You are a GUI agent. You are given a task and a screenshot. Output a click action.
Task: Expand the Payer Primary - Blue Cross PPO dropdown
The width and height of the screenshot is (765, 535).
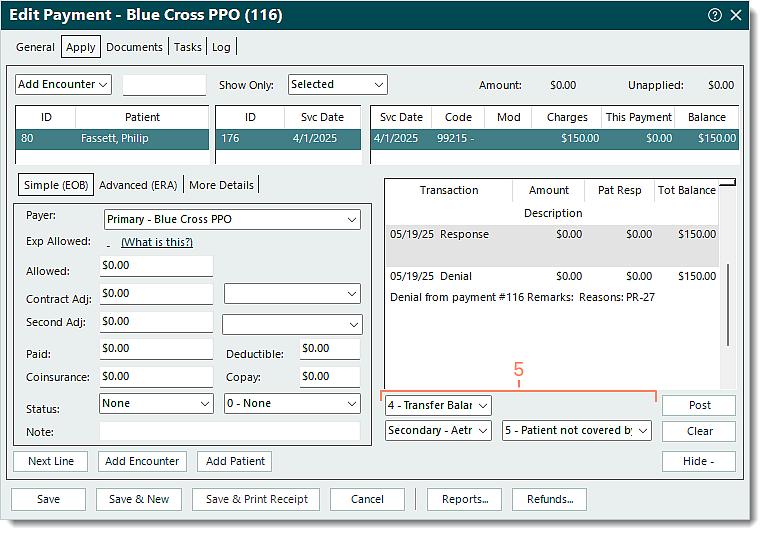(x=232, y=219)
